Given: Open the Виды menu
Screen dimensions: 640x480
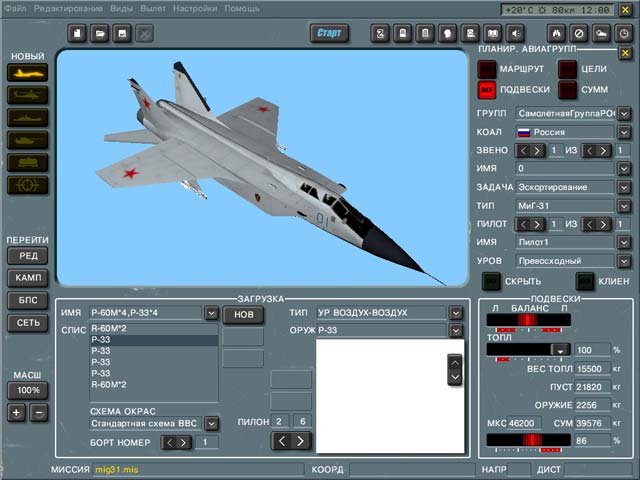Looking at the screenshot, I should click(121, 9).
